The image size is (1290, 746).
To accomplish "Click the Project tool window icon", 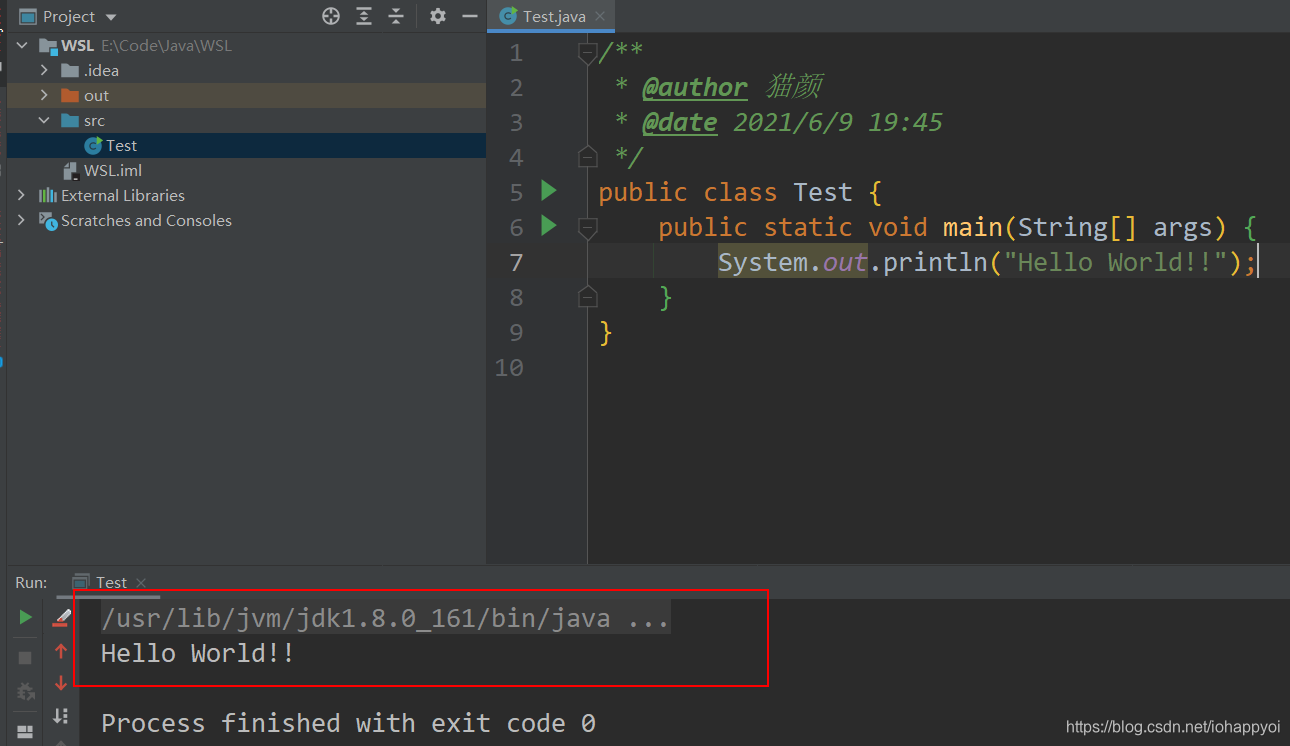I will coord(28,17).
